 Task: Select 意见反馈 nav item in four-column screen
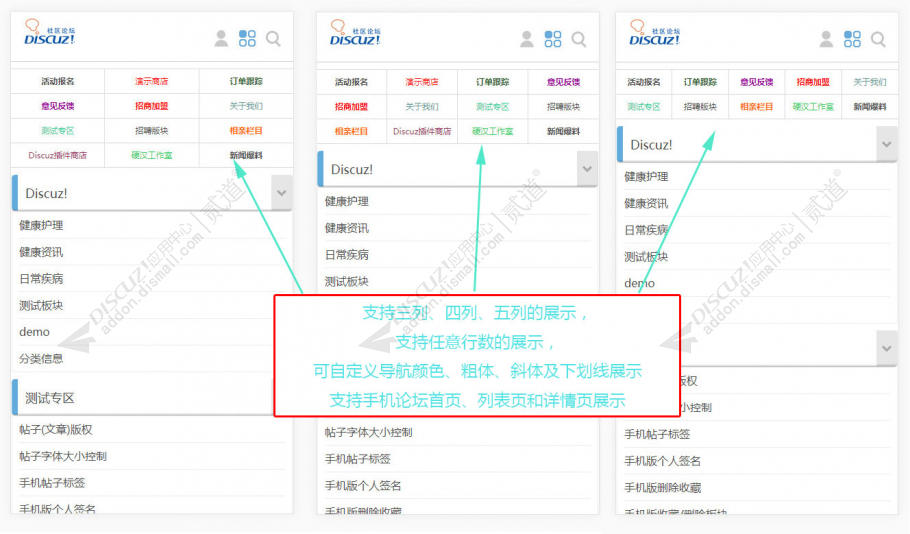pos(564,82)
